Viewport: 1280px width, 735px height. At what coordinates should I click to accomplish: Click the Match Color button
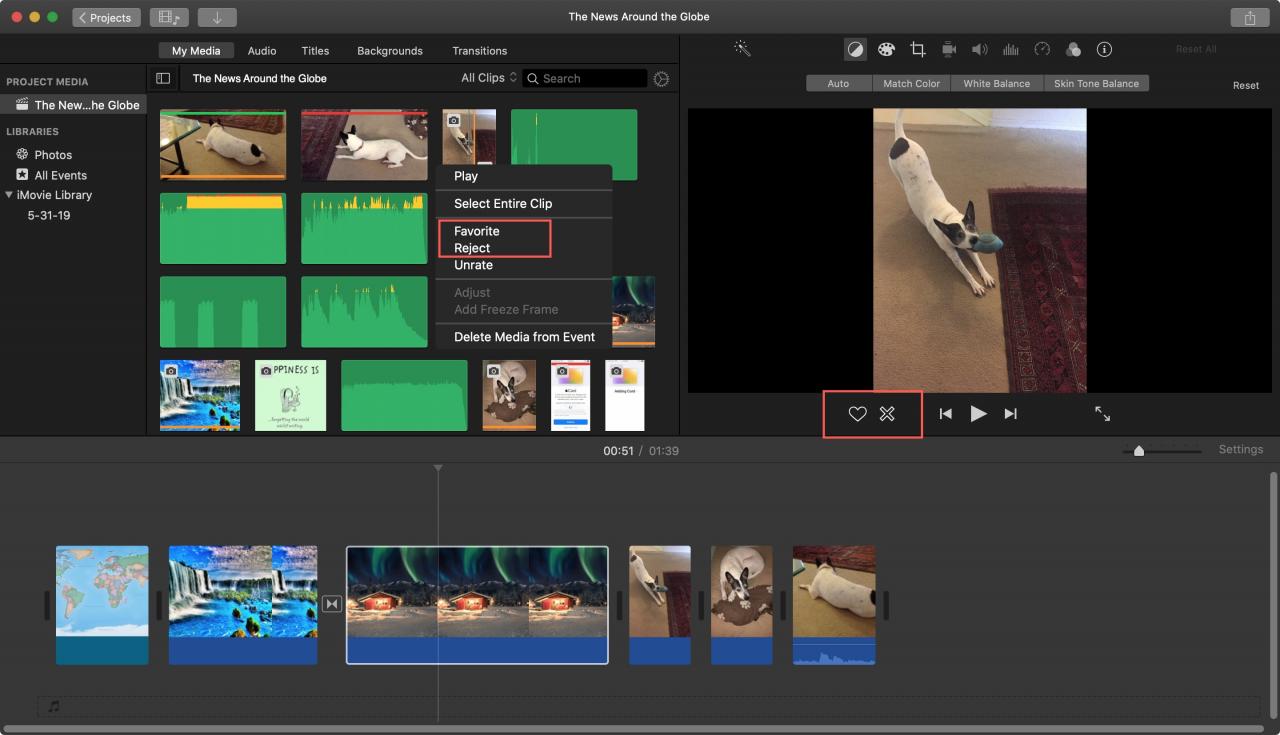coord(911,84)
